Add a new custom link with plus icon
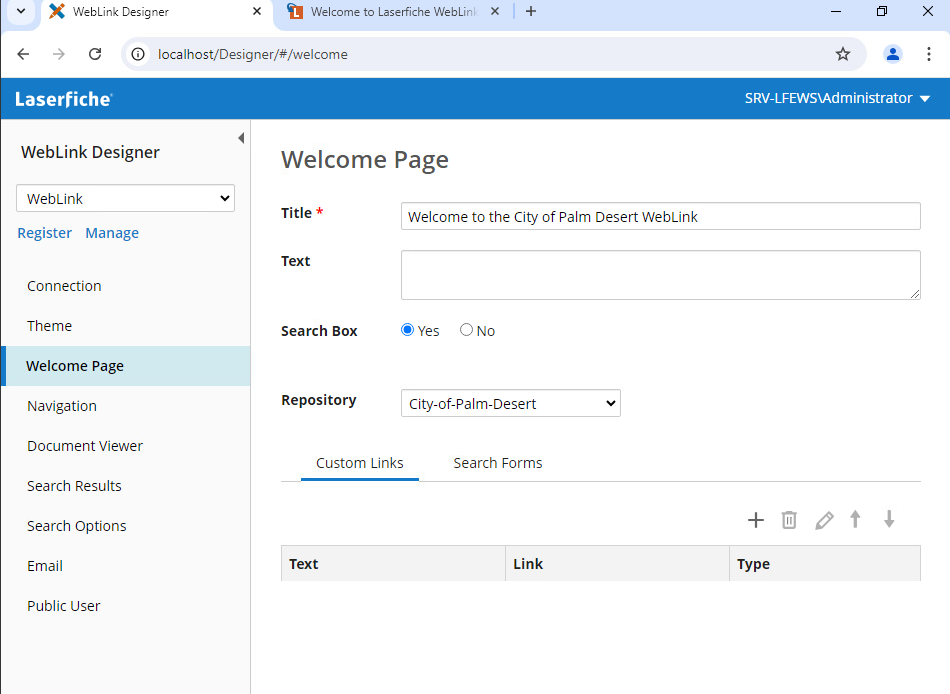This screenshot has width=950, height=694. [x=756, y=520]
